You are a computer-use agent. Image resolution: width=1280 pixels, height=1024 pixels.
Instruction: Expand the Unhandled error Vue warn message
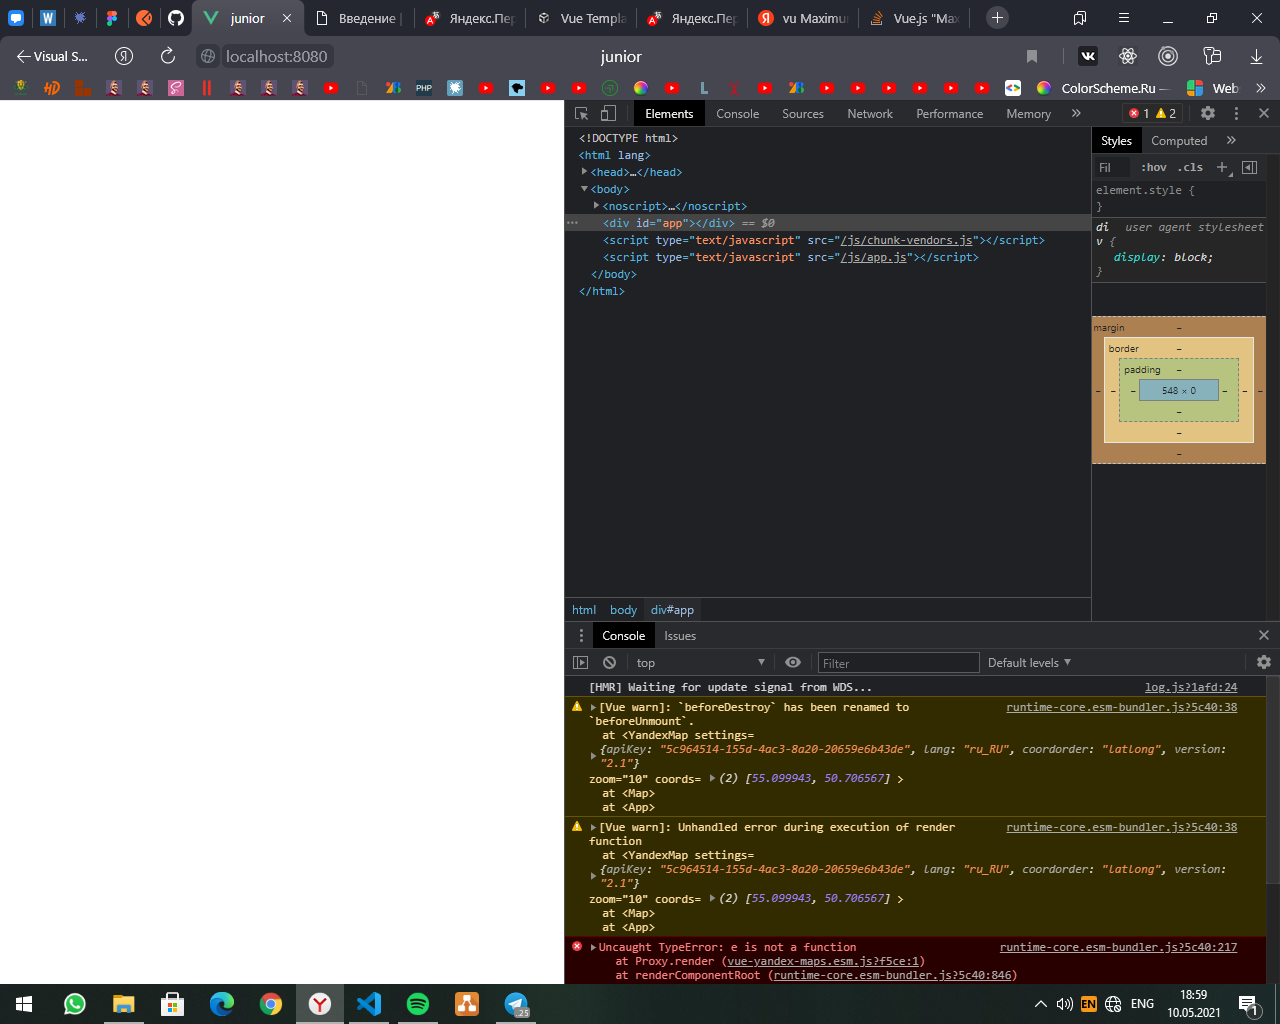593,828
